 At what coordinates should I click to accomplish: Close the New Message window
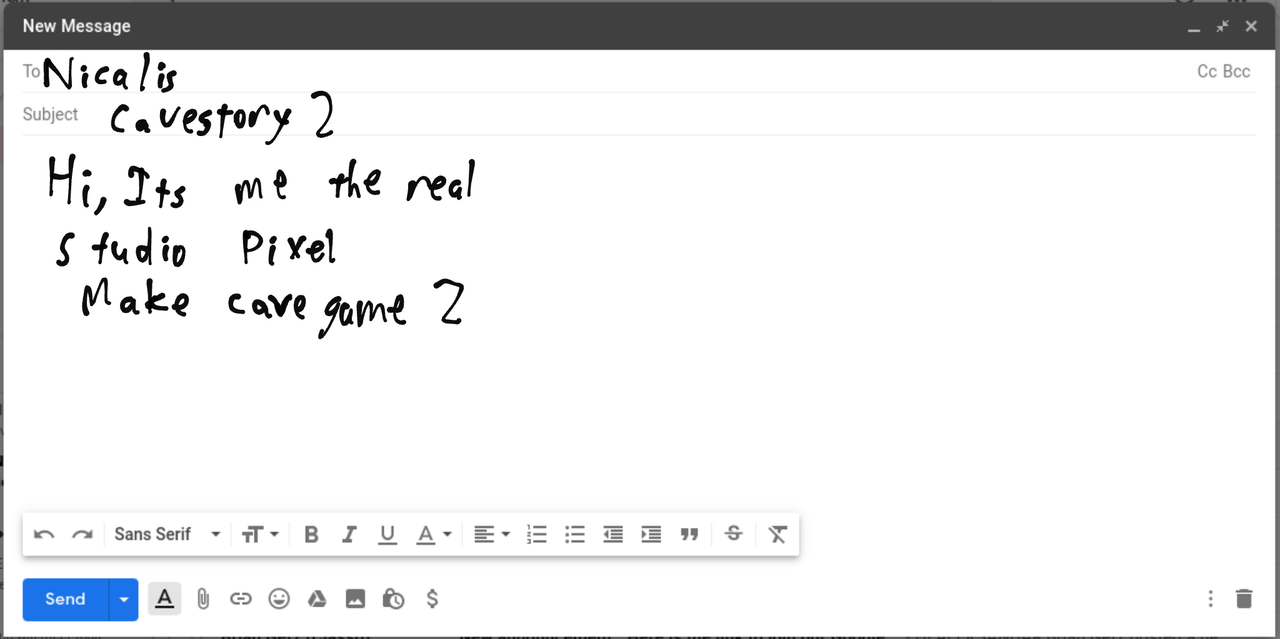pos(1251,27)
